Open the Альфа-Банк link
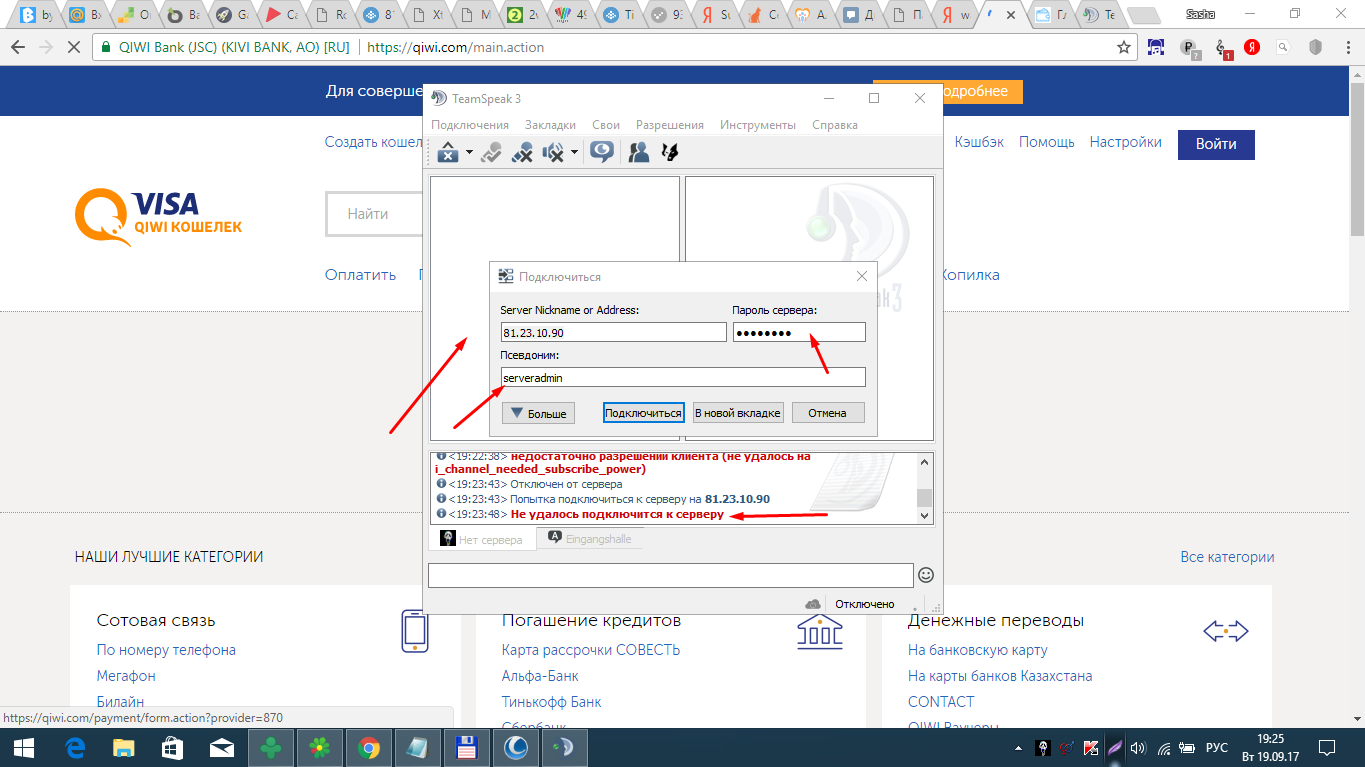 click(540, 676)
